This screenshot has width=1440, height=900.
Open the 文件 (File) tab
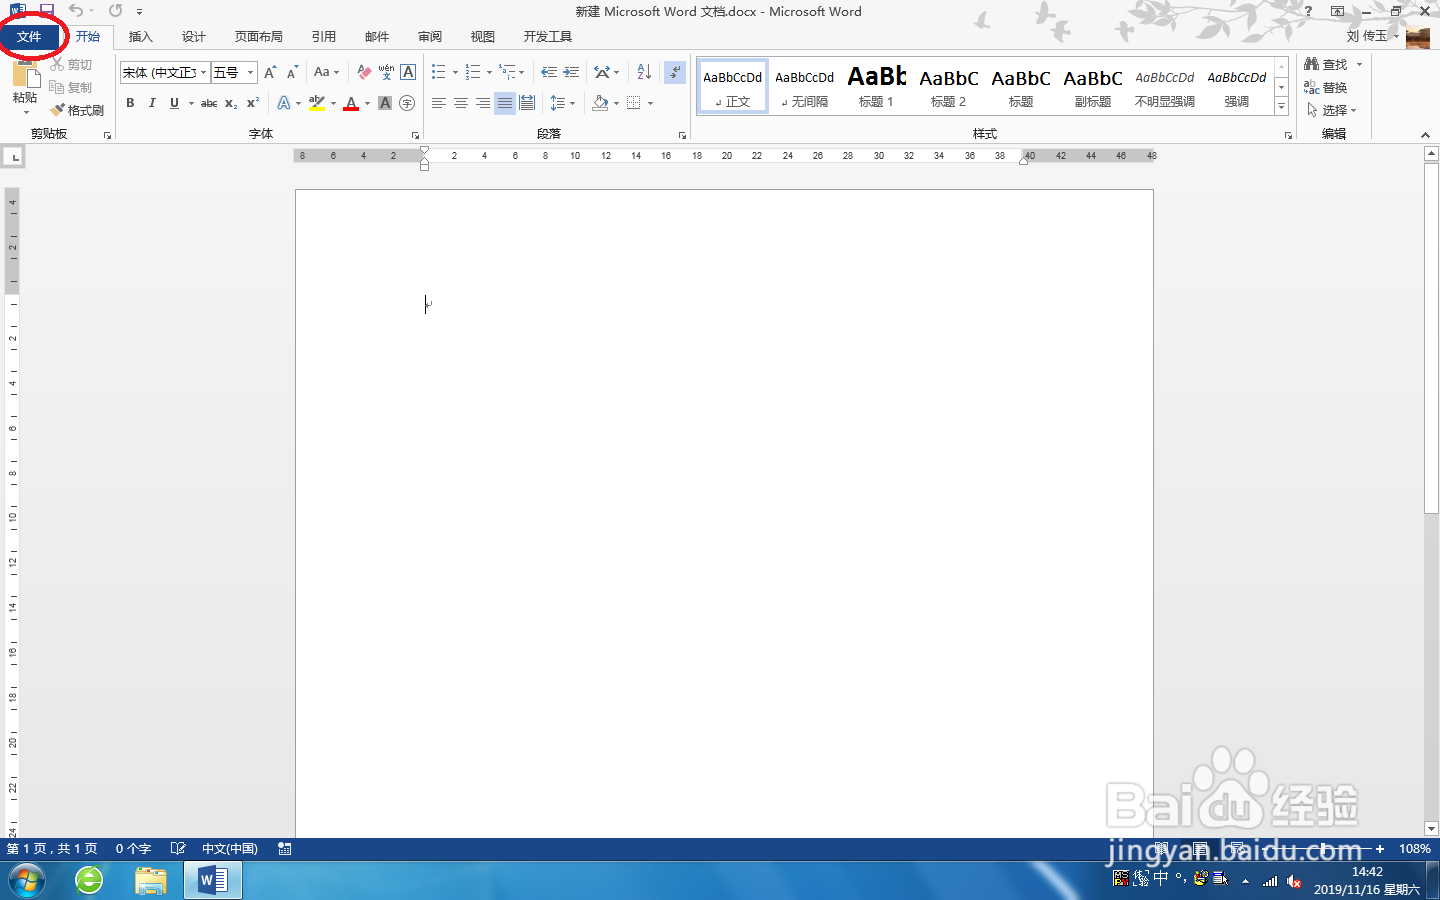[29, 37]
